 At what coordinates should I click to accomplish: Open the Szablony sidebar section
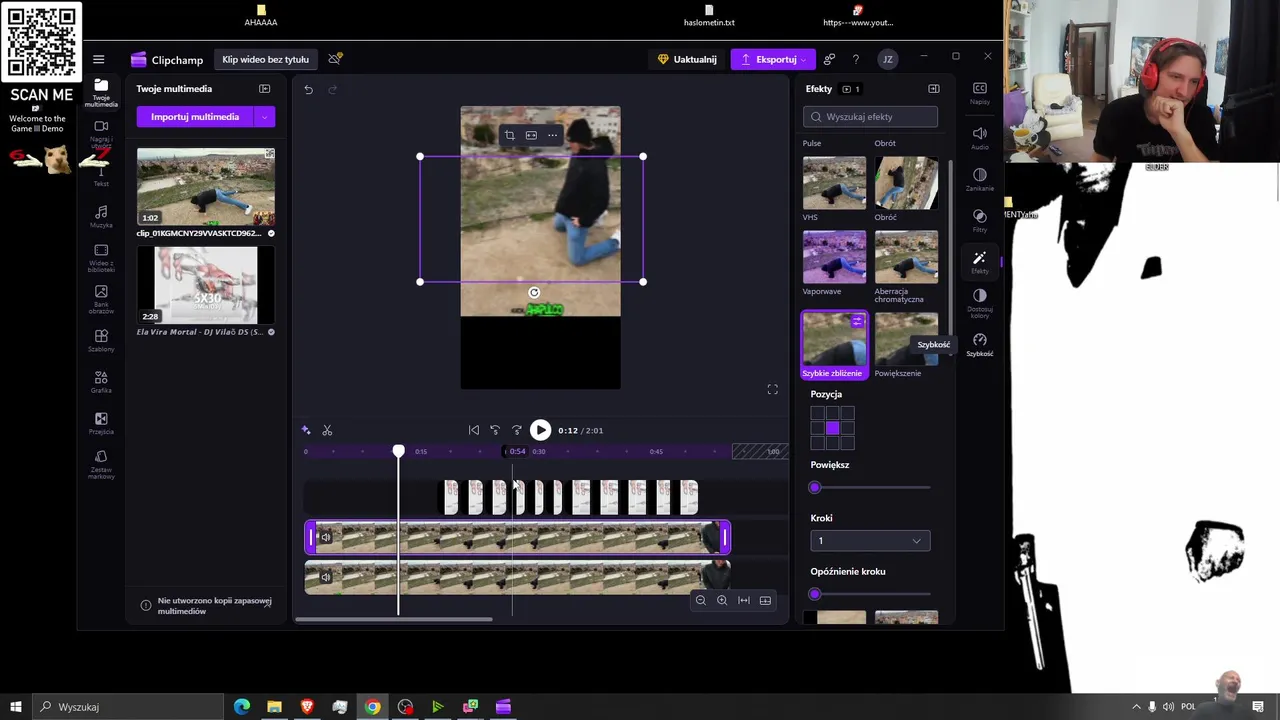[101, 341]
